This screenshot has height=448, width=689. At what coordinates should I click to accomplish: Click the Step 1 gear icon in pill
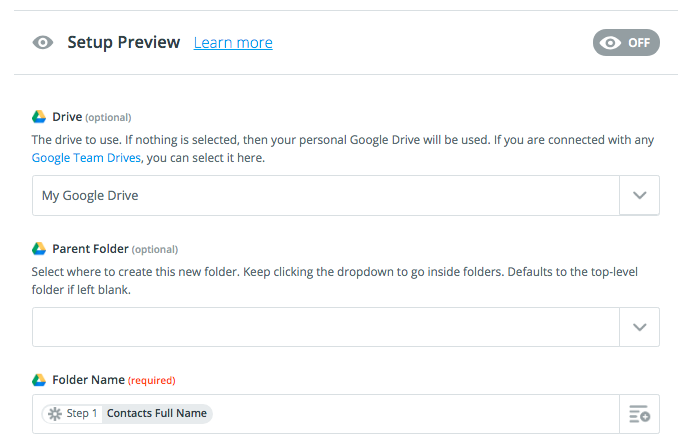click(x=55, y=414)
